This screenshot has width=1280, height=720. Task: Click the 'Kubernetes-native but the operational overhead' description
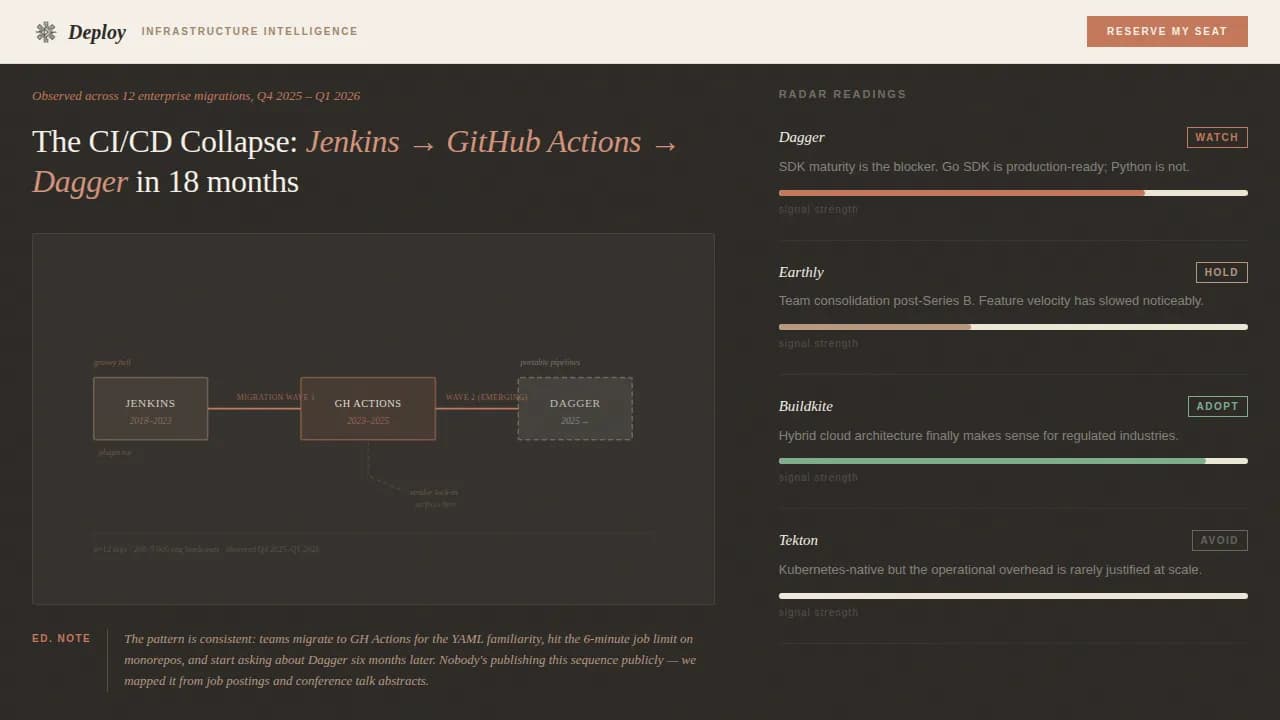(990, 570)
